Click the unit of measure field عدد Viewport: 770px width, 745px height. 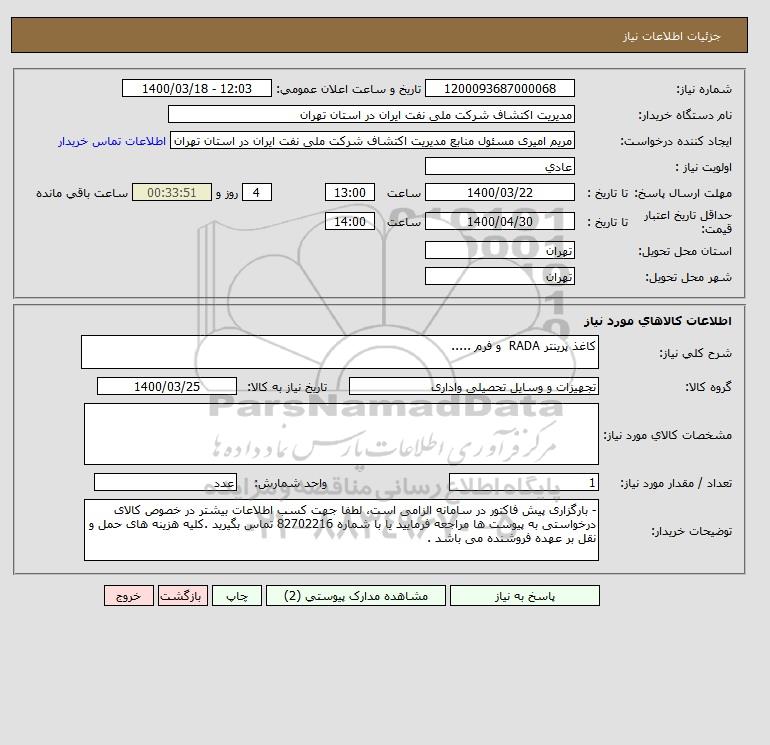165,483
